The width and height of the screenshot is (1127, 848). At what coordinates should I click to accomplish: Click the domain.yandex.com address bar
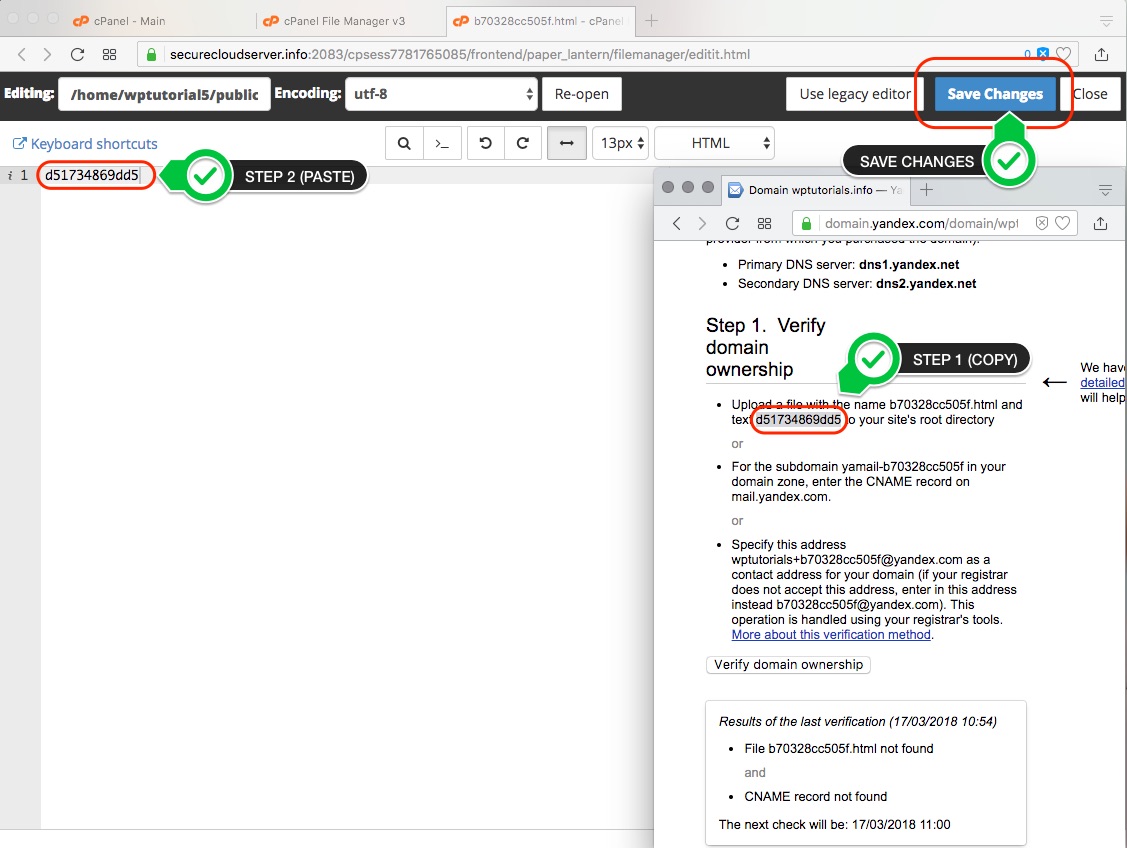[x=934, y=223]
